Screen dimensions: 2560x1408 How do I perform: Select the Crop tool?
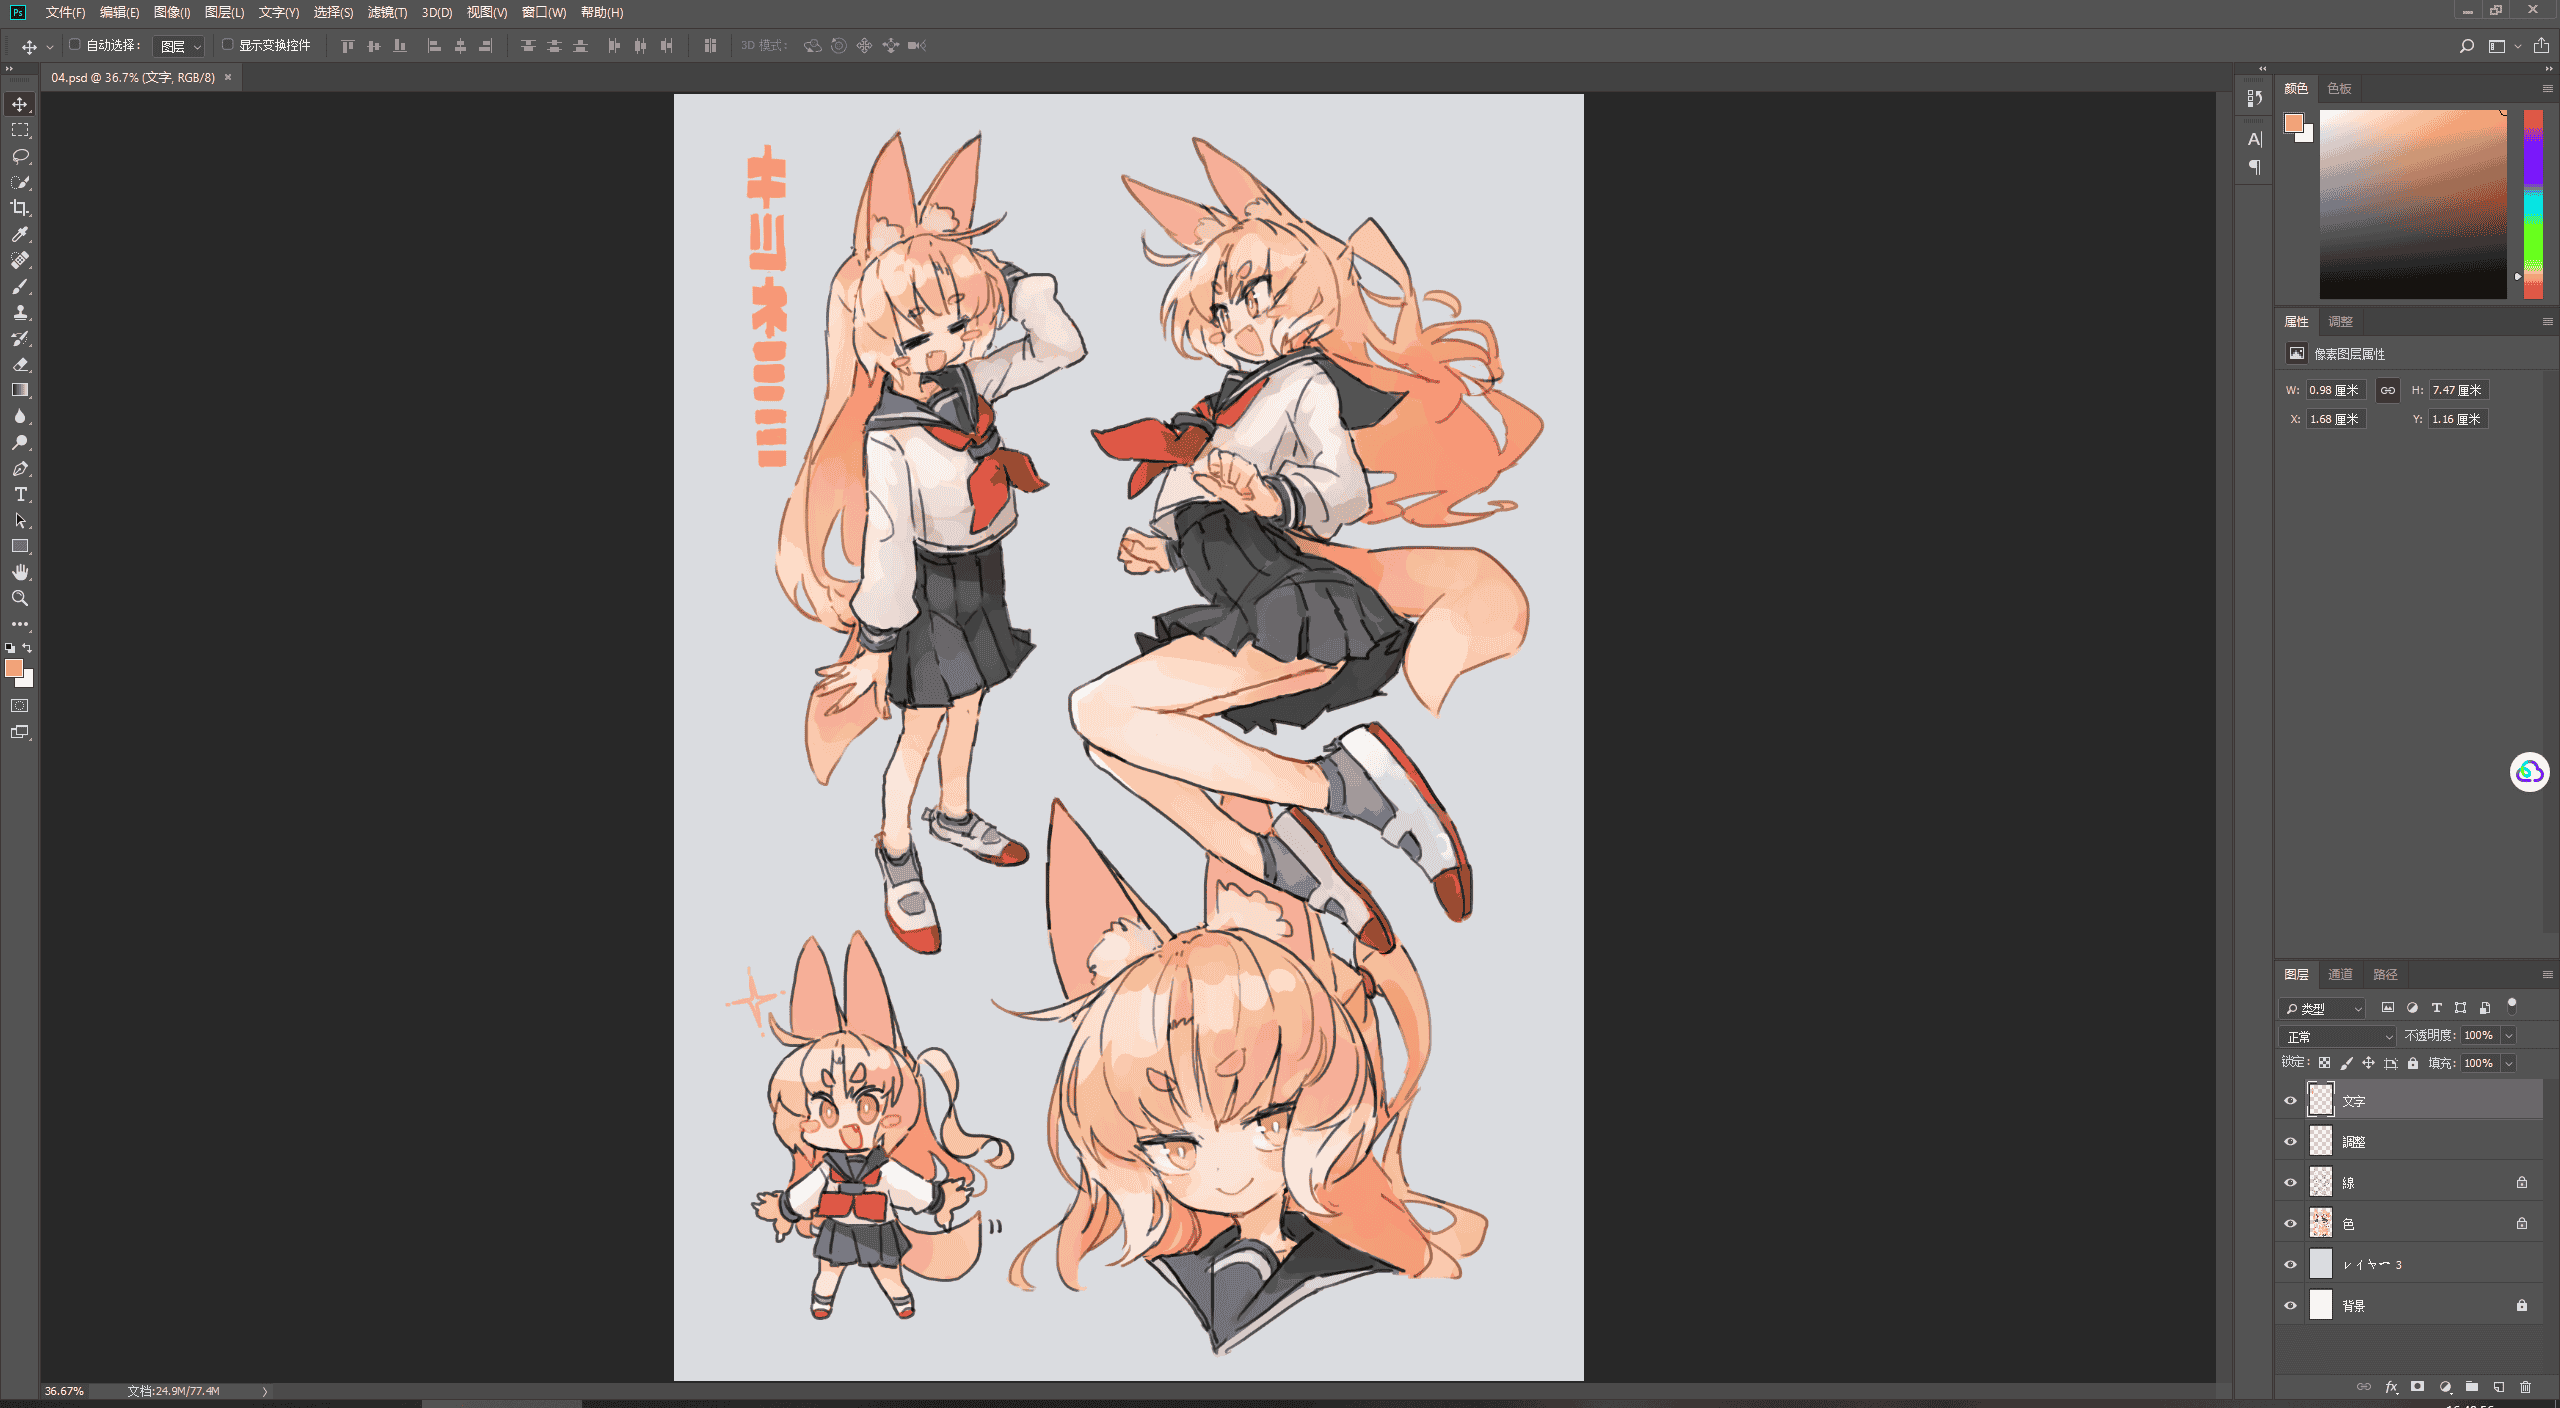(20, 208)
